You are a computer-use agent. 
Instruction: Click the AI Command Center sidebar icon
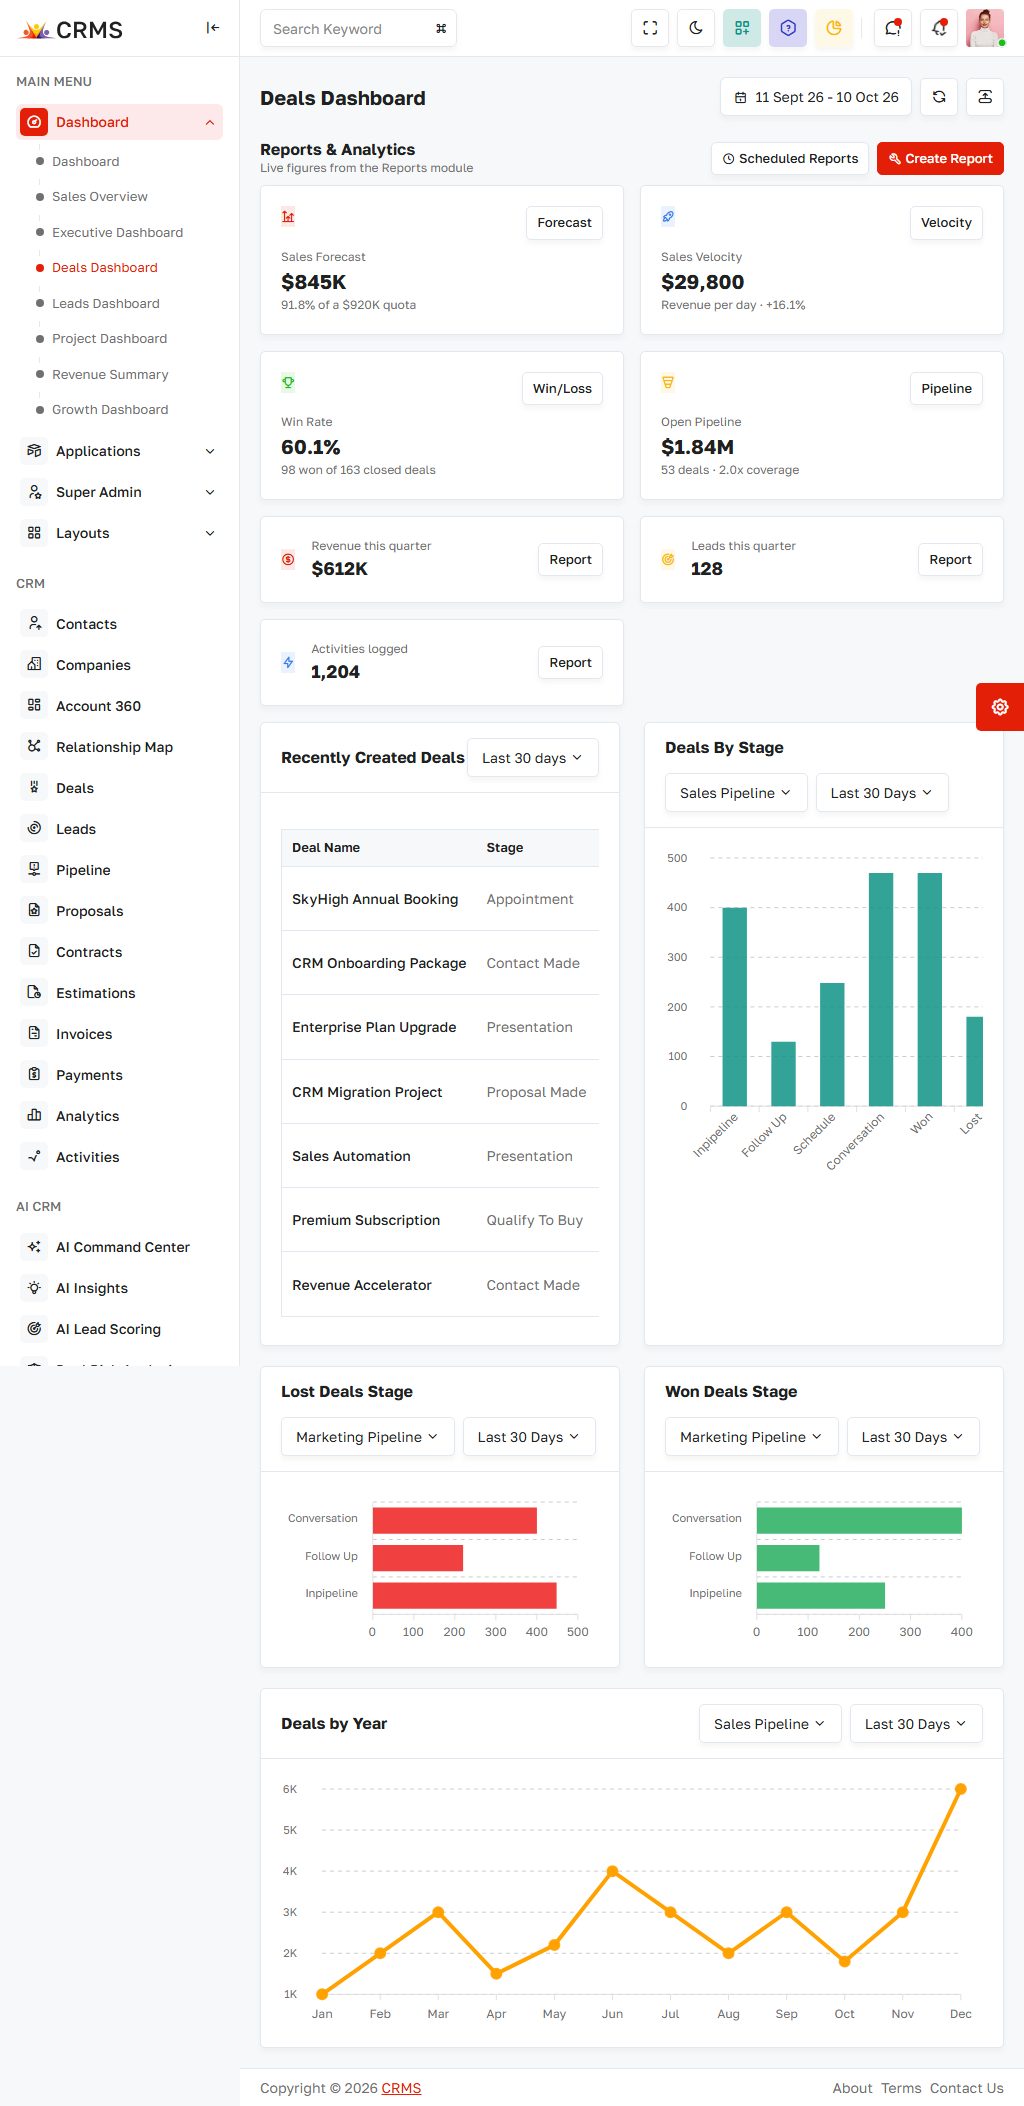point(34,1247)
